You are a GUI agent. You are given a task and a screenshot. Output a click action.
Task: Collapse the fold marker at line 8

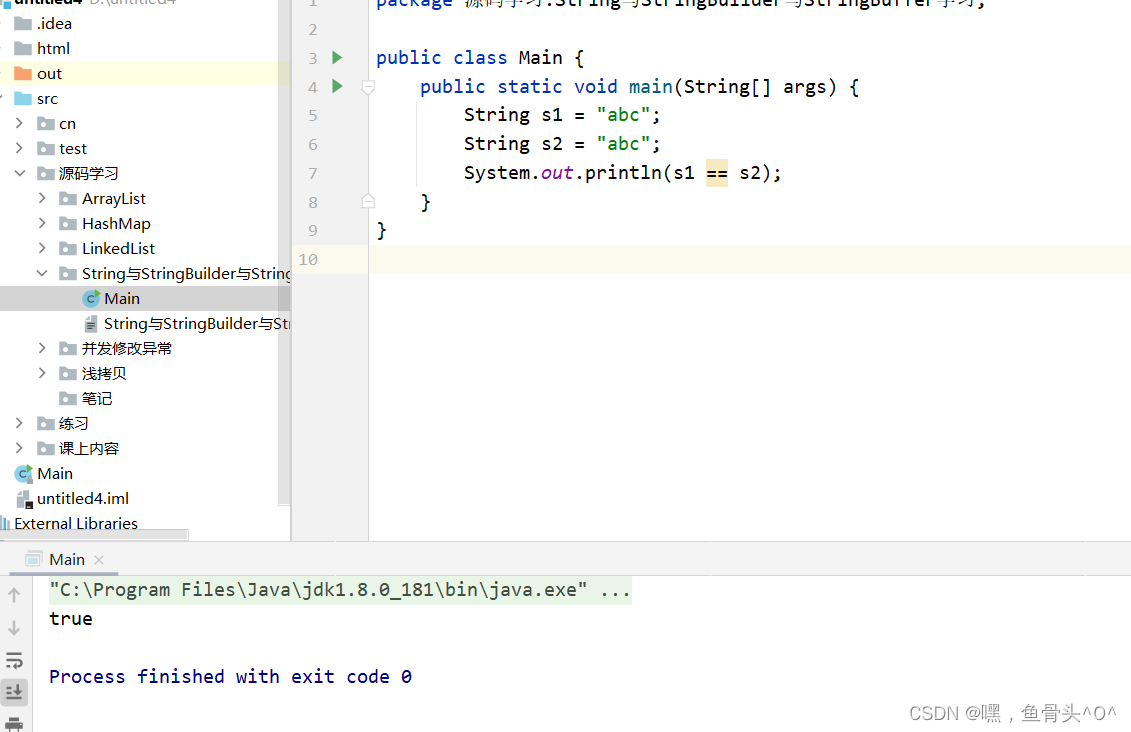(x=367, y=200)
